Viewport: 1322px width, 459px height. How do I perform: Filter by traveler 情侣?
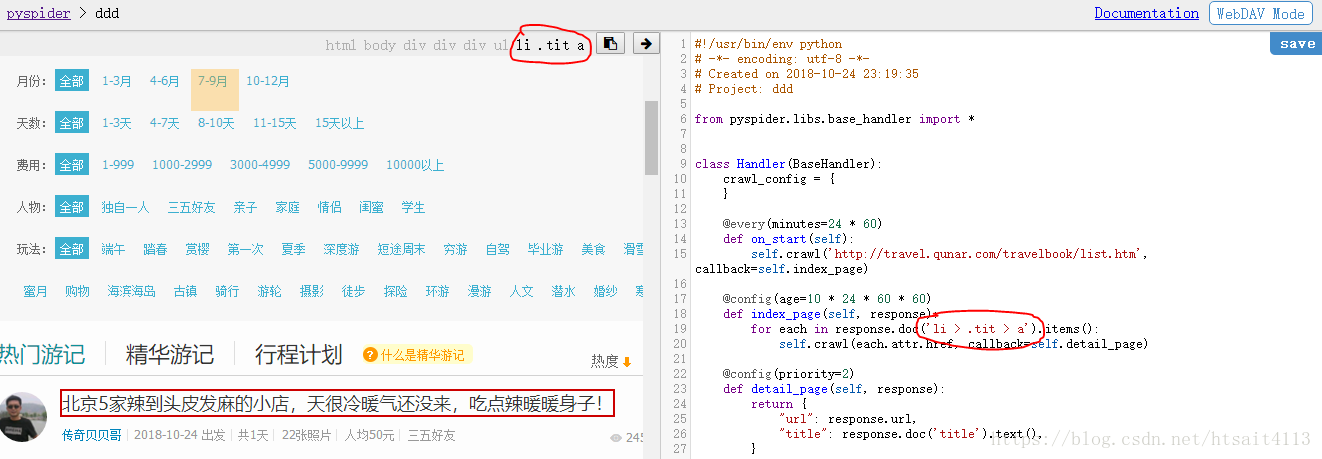pyautogui.click(x=330, y=207)
